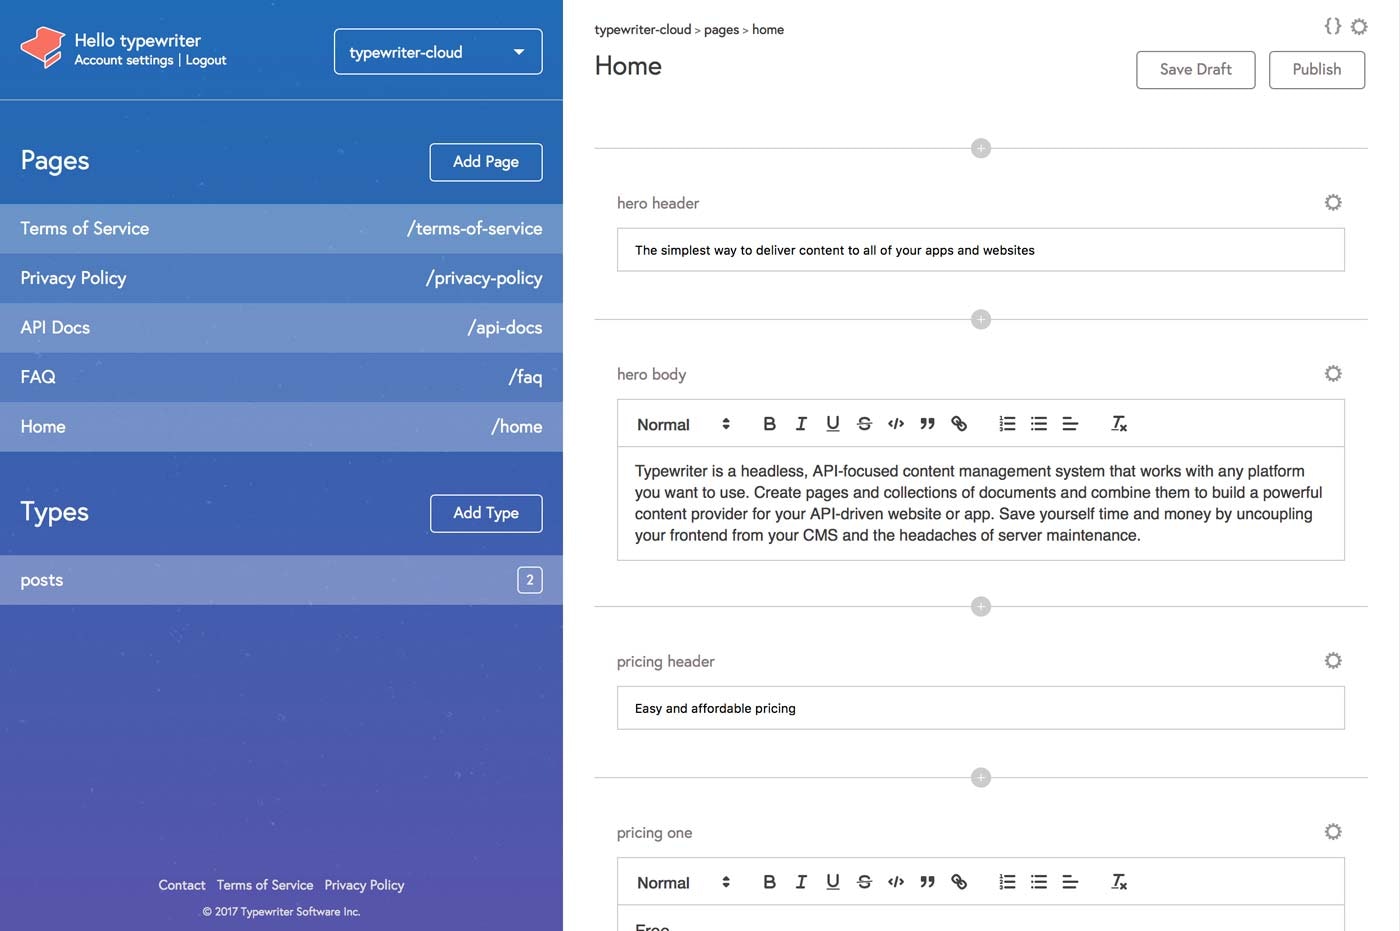Insert a blockquote in the pricing one editor
Viewport: 1400px width, 931px height.
[x=927, y=881]
